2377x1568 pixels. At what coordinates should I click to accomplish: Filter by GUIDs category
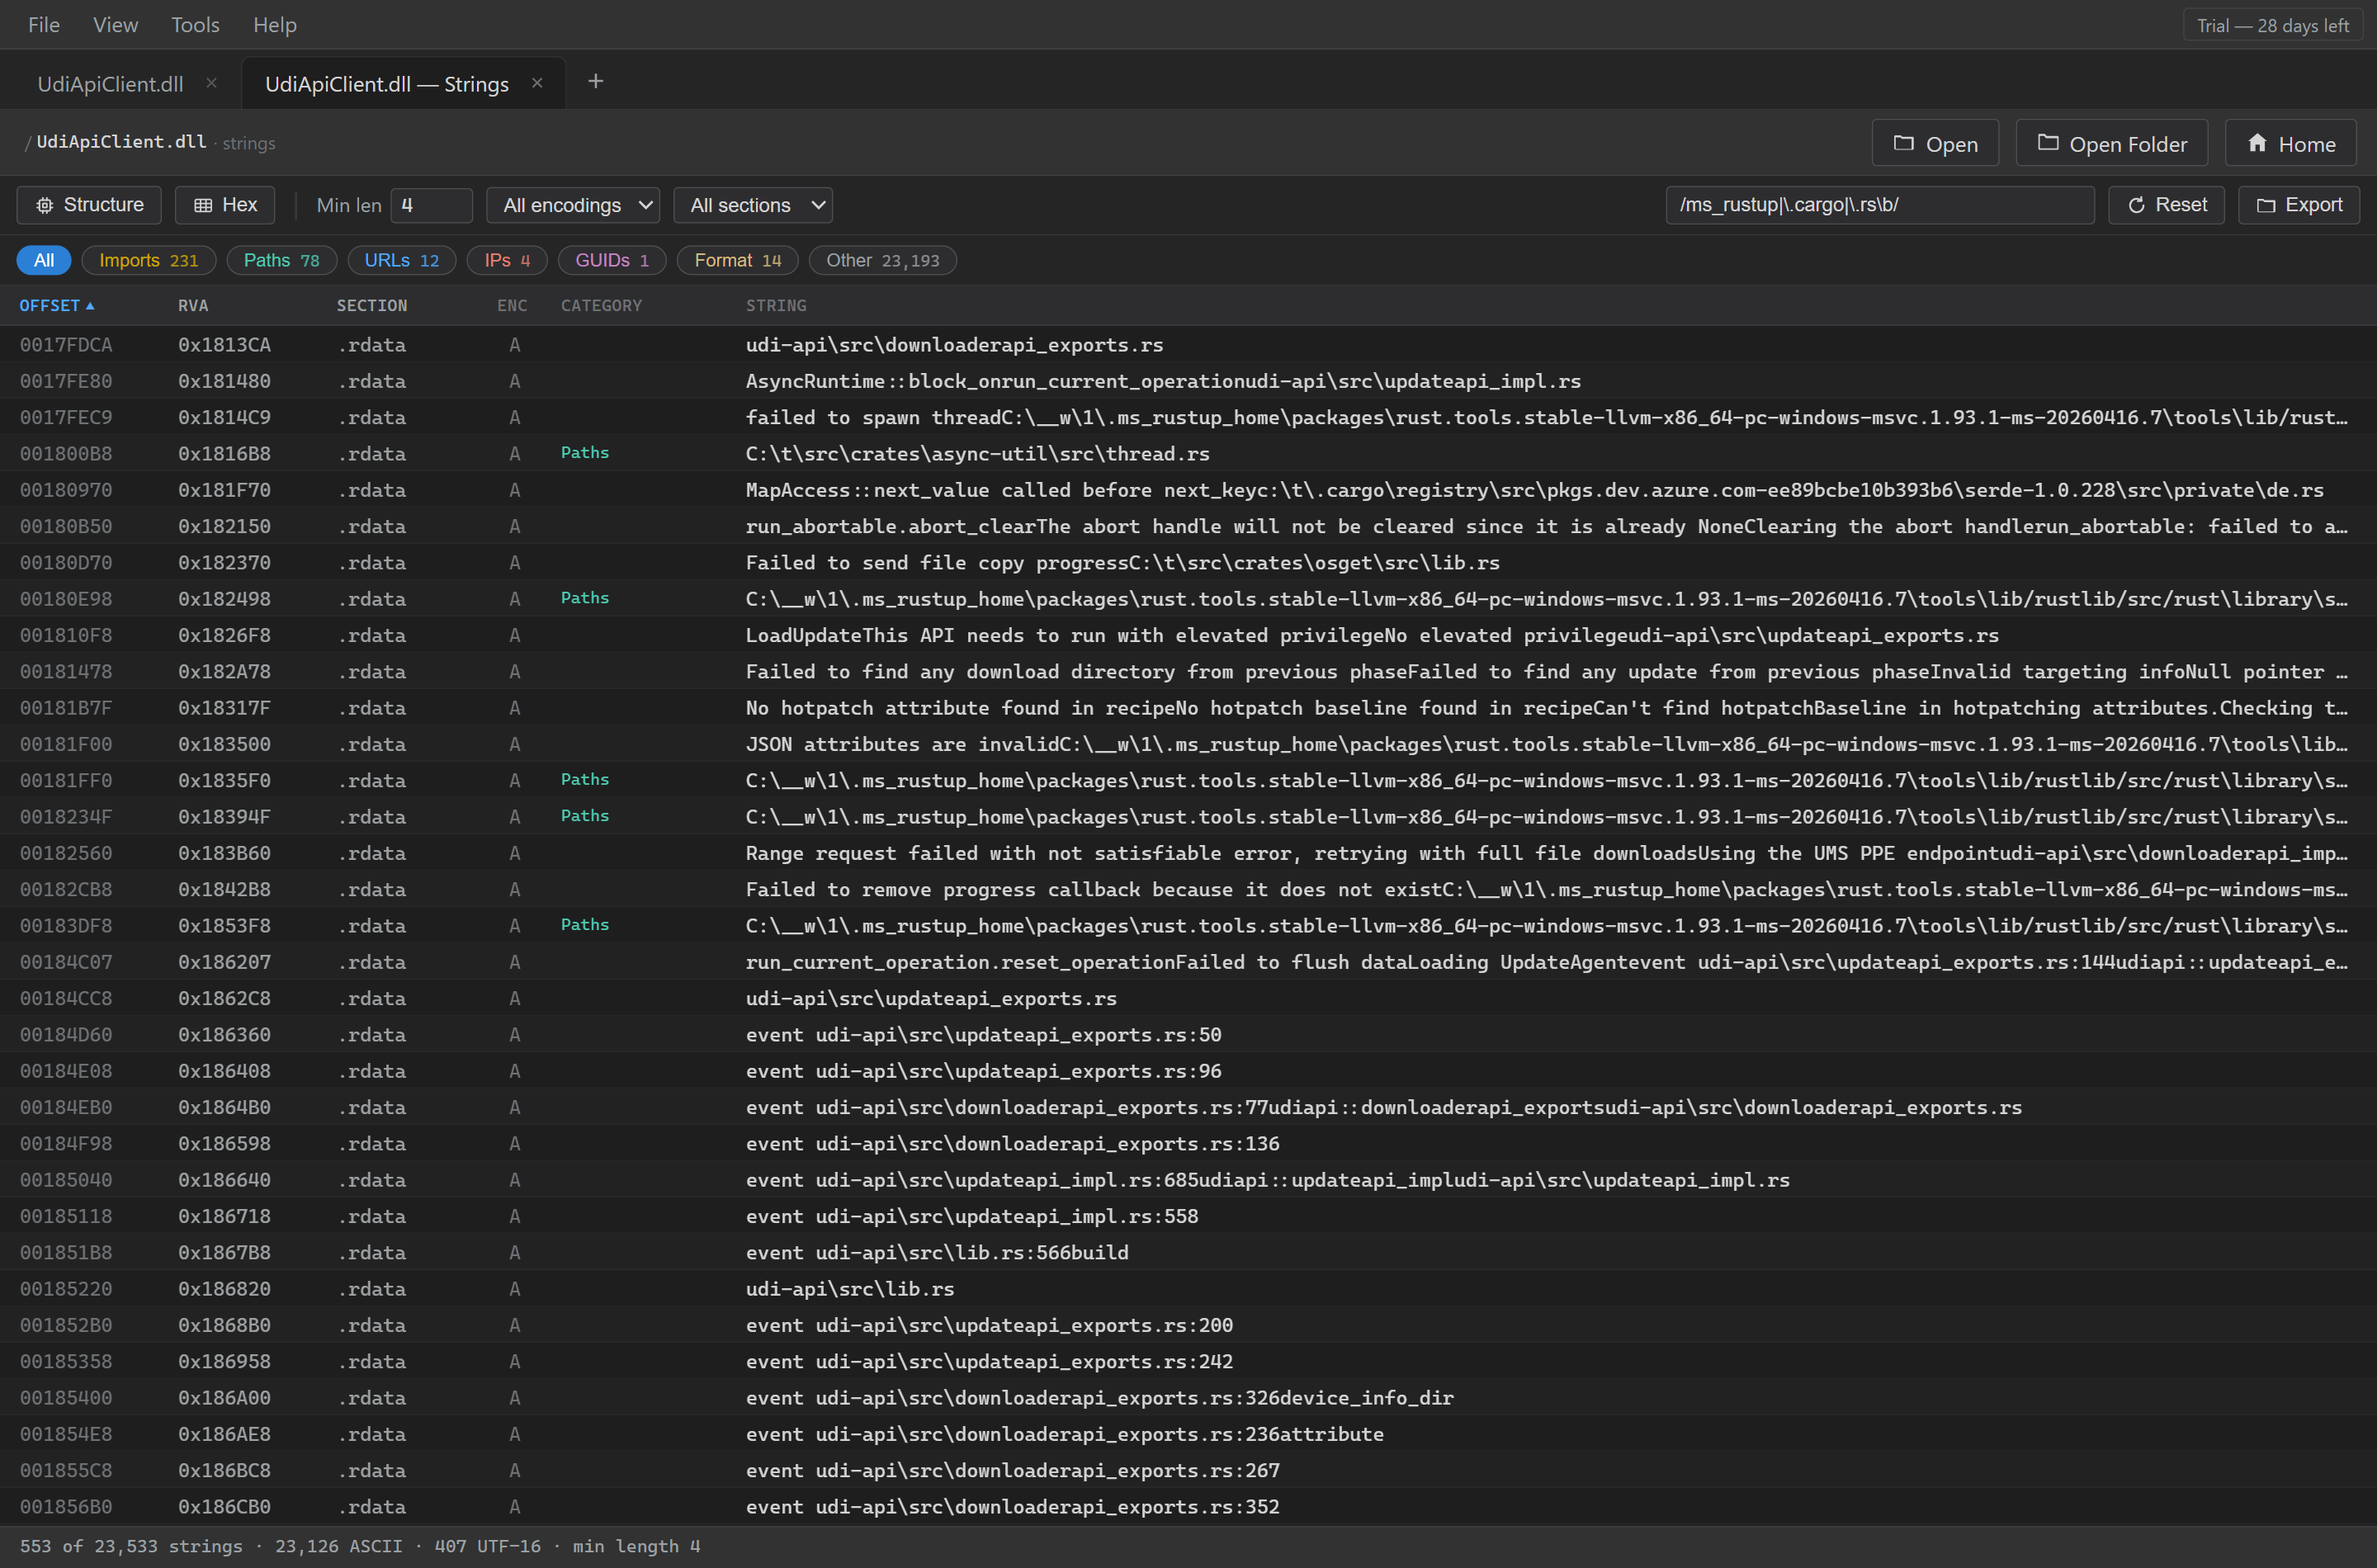click(x=612, y=260)
